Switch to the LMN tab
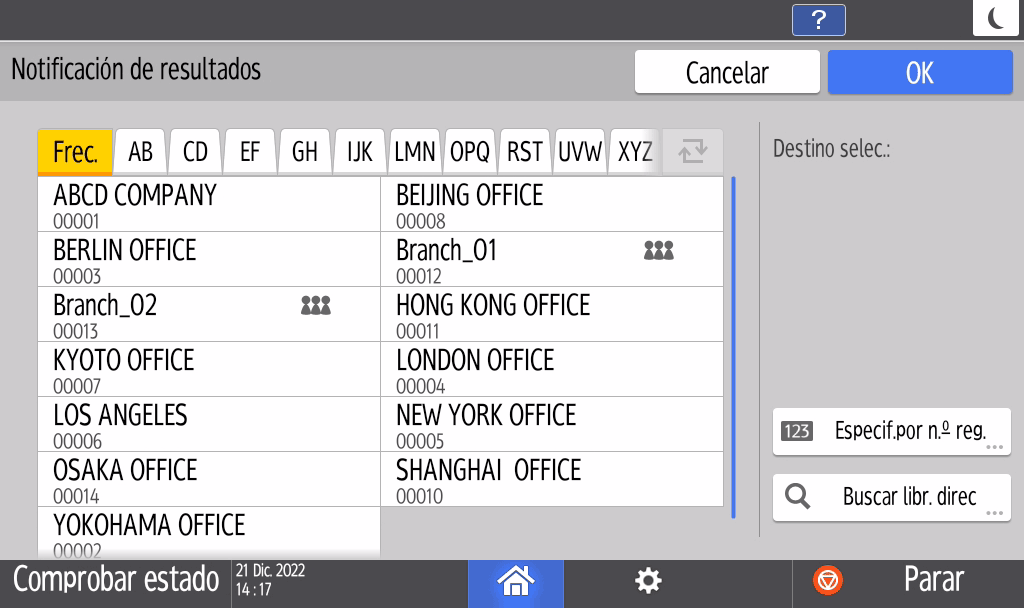The width and height of the screenshot is (1024, 608). [x=415, y=152]
